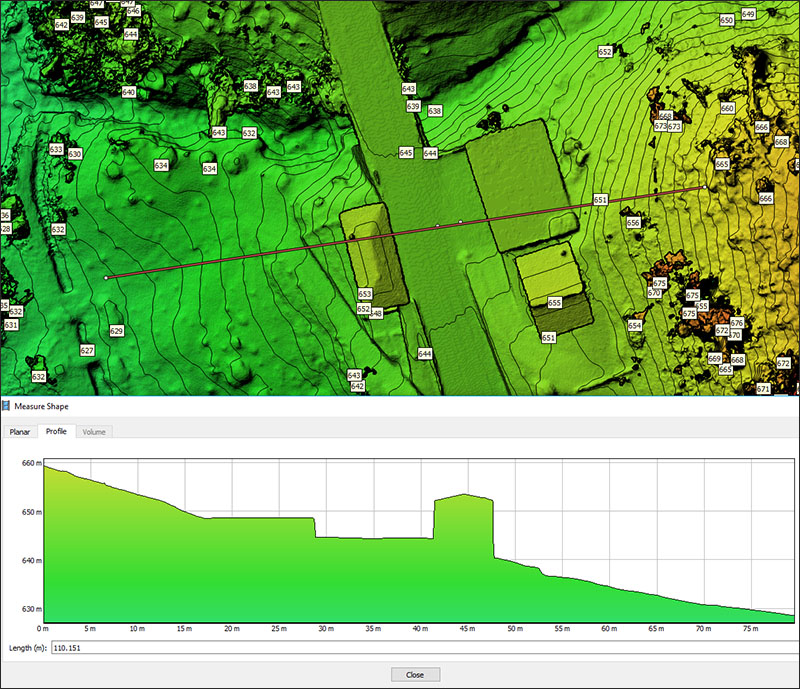Click the Close button
Screen dimensions: 800x689
(x=415, y=675)
